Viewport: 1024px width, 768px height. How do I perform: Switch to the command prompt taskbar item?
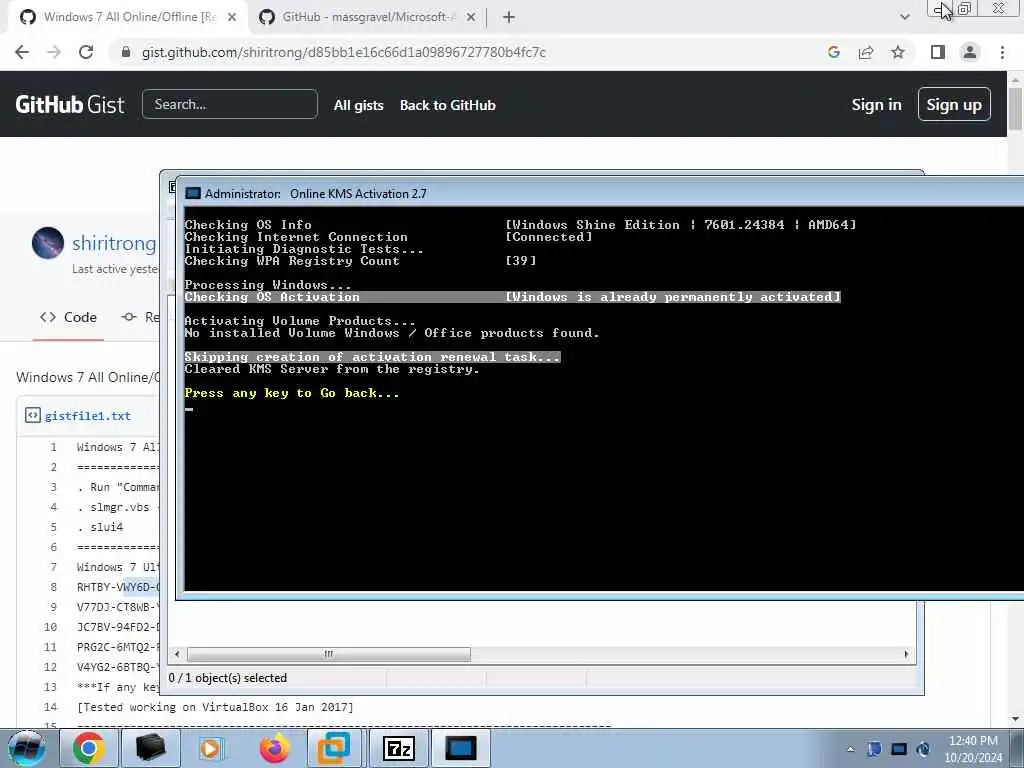click(461, 748)
